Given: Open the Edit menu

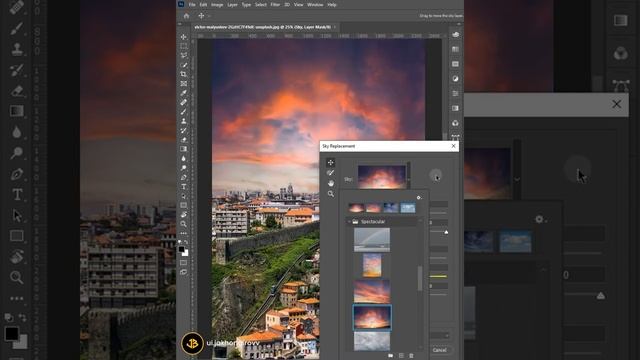Looking at the screenshot, I should [x=203, y=5].
